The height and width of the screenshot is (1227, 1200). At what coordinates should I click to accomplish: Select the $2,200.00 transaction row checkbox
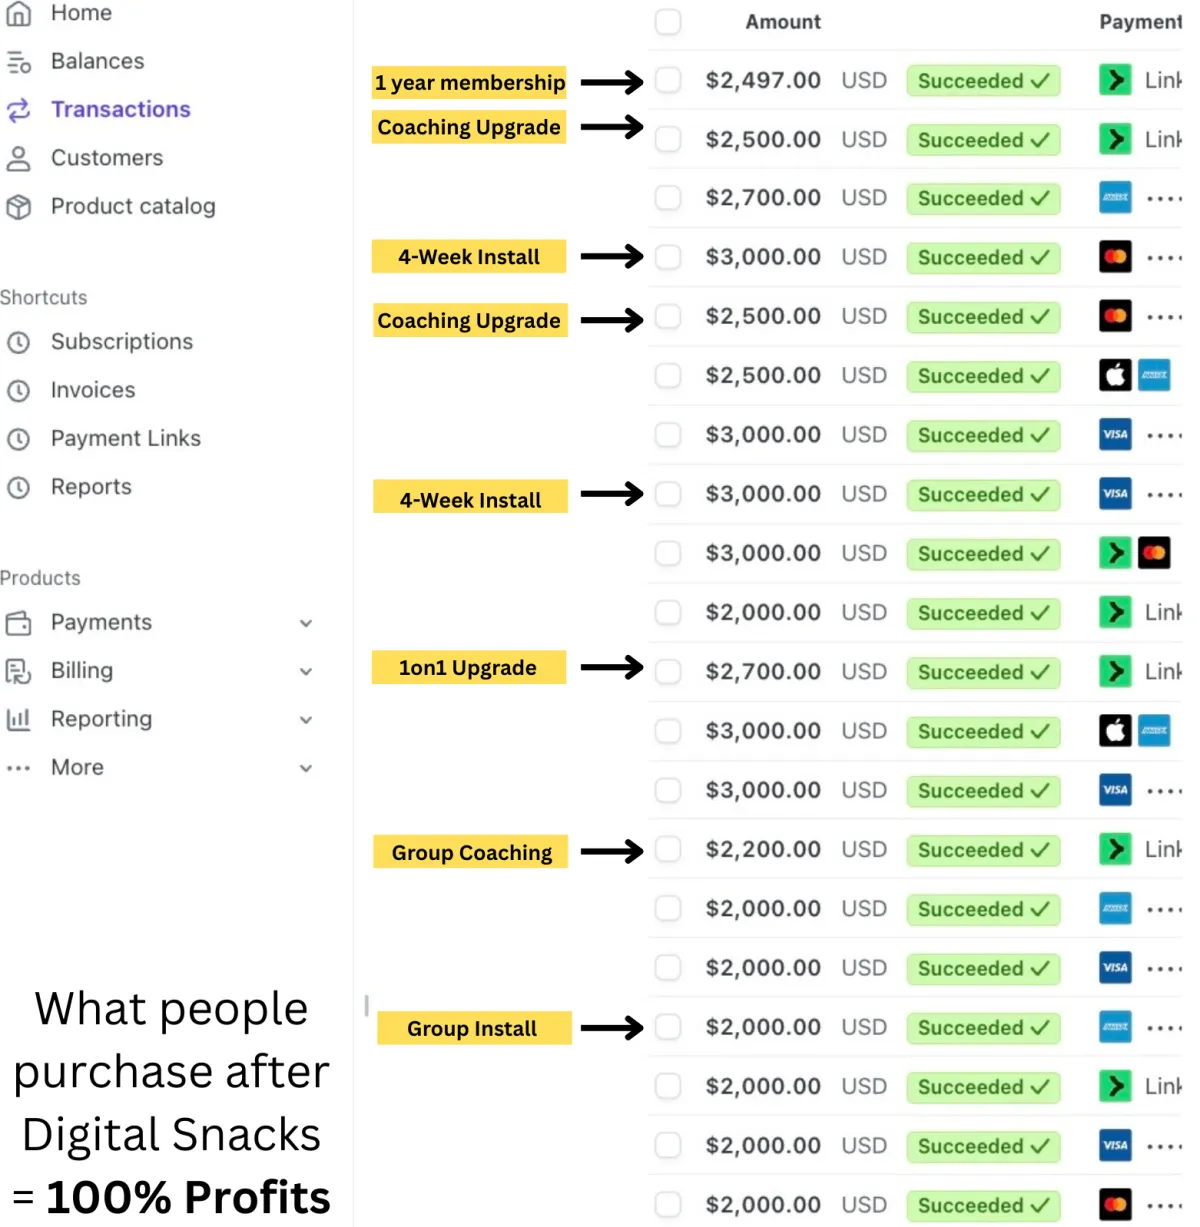(668, 850)
